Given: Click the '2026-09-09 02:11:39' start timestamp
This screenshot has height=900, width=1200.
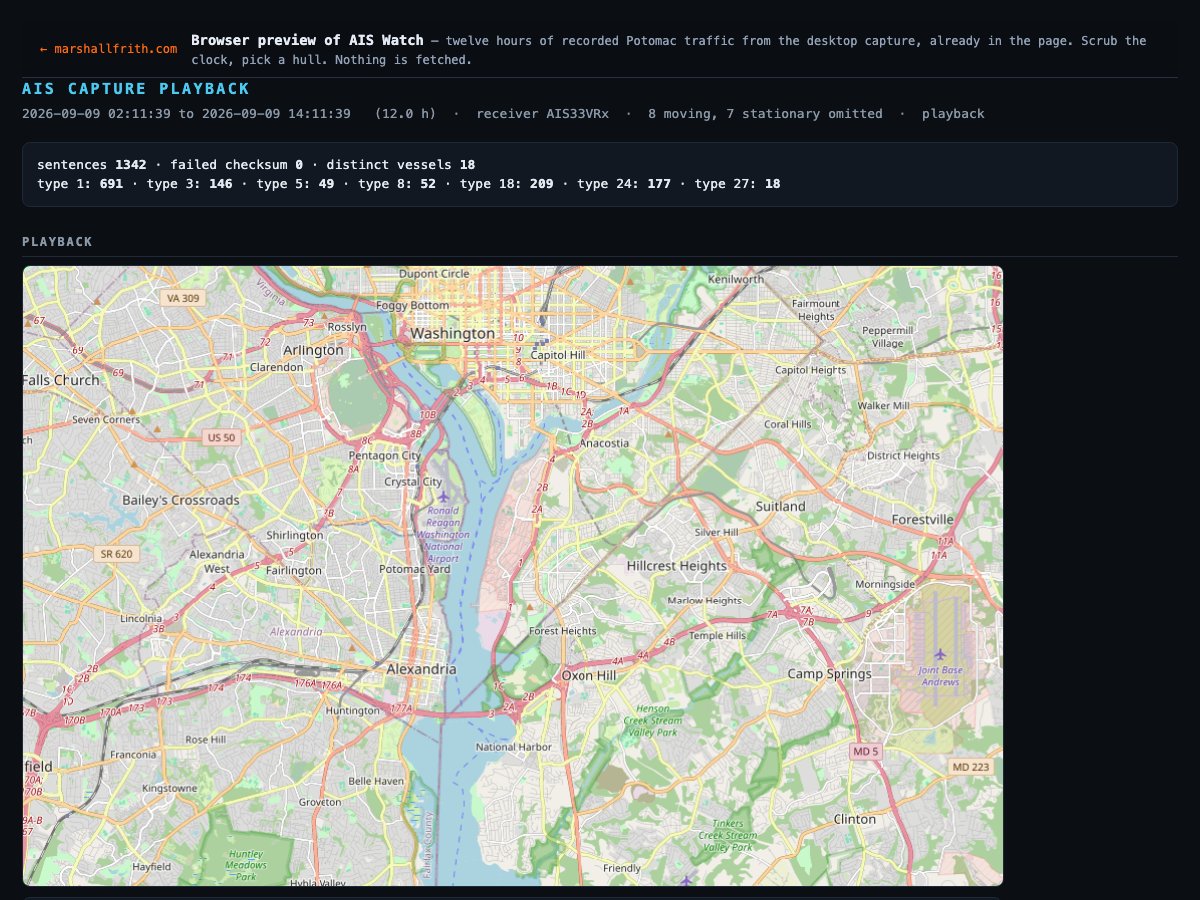Looking at the screenshot, I should click(96, 114).
